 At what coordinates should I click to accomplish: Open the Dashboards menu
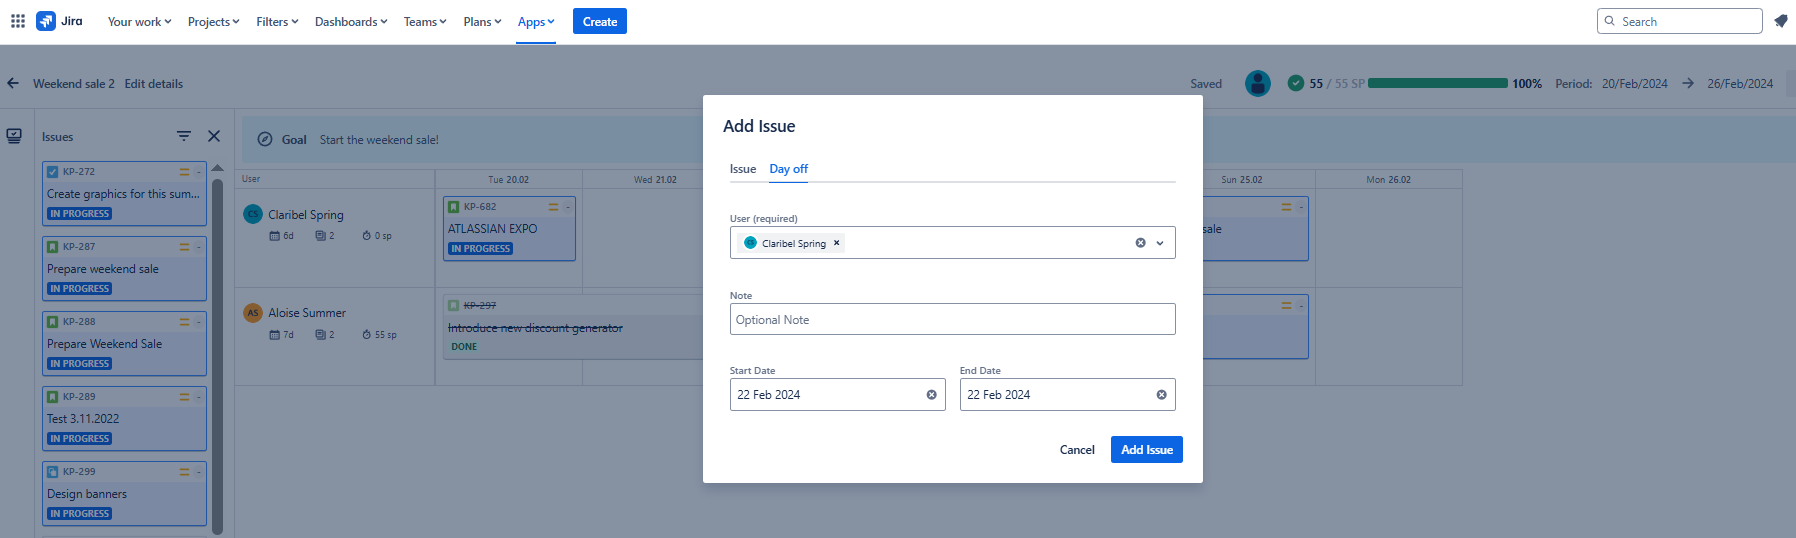click(x=351, y=22)
